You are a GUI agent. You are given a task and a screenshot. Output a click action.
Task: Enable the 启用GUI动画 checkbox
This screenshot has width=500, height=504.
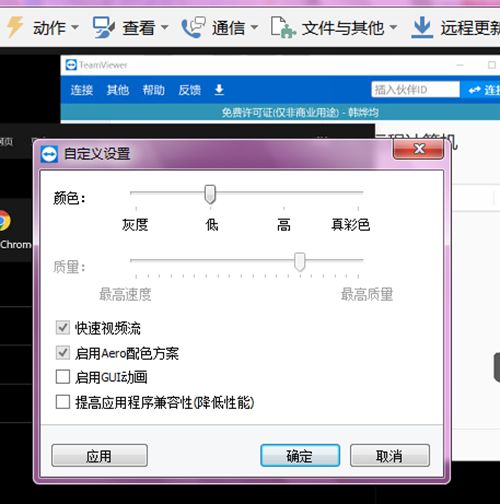(x=63, y=377)
